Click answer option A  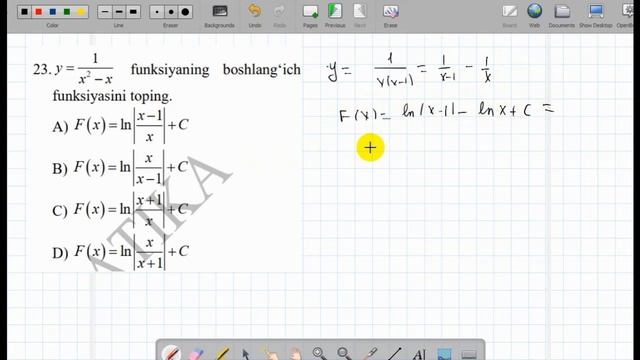click(x=120, y=125)
